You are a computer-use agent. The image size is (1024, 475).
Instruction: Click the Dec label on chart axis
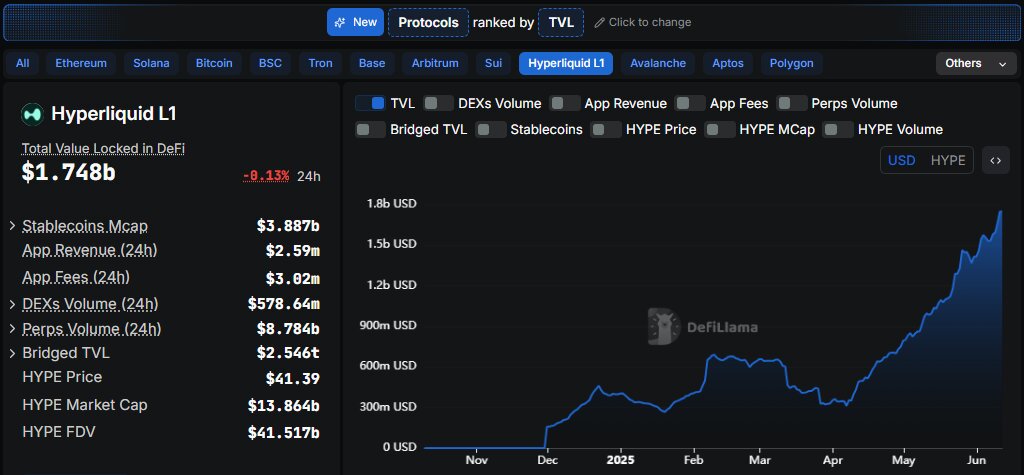tap(547, 460)
